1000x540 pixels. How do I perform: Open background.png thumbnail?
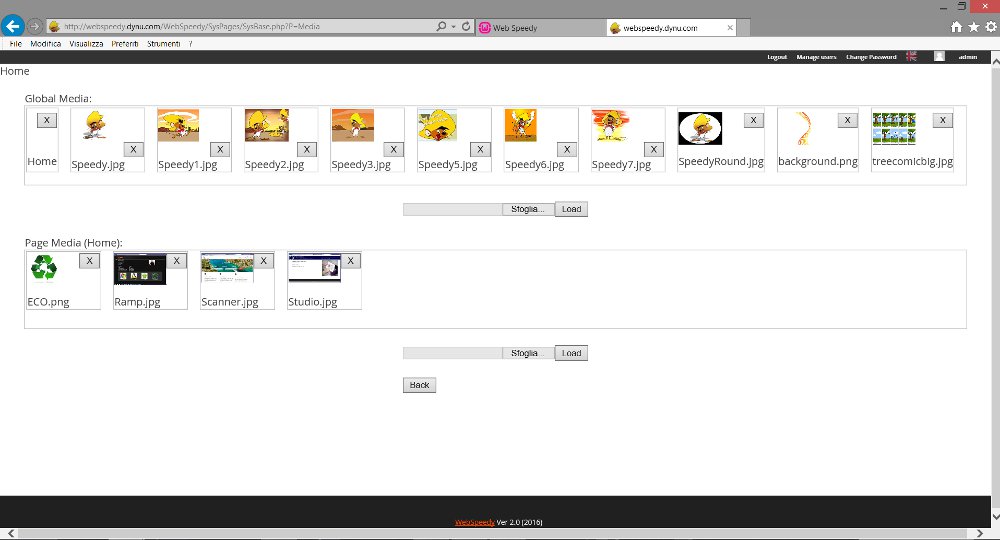click(x=804, y=128)
